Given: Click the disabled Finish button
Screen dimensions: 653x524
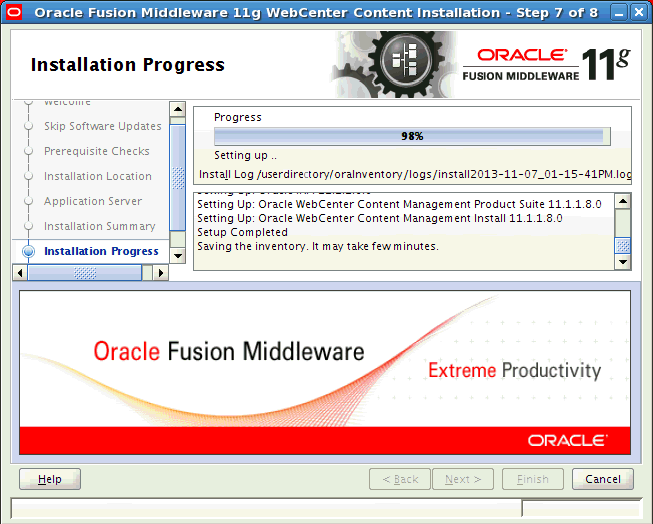Looking at the screenshot, I should pos(533,479).
